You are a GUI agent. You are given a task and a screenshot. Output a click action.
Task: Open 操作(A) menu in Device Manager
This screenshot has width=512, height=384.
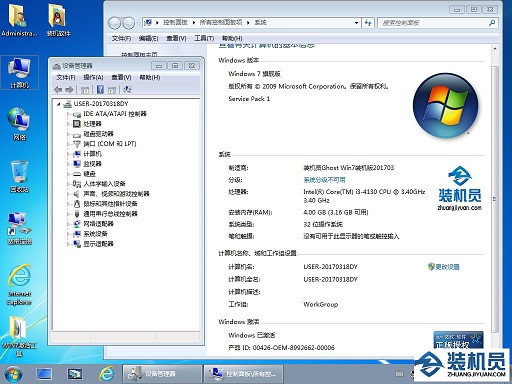pos(93,77)
